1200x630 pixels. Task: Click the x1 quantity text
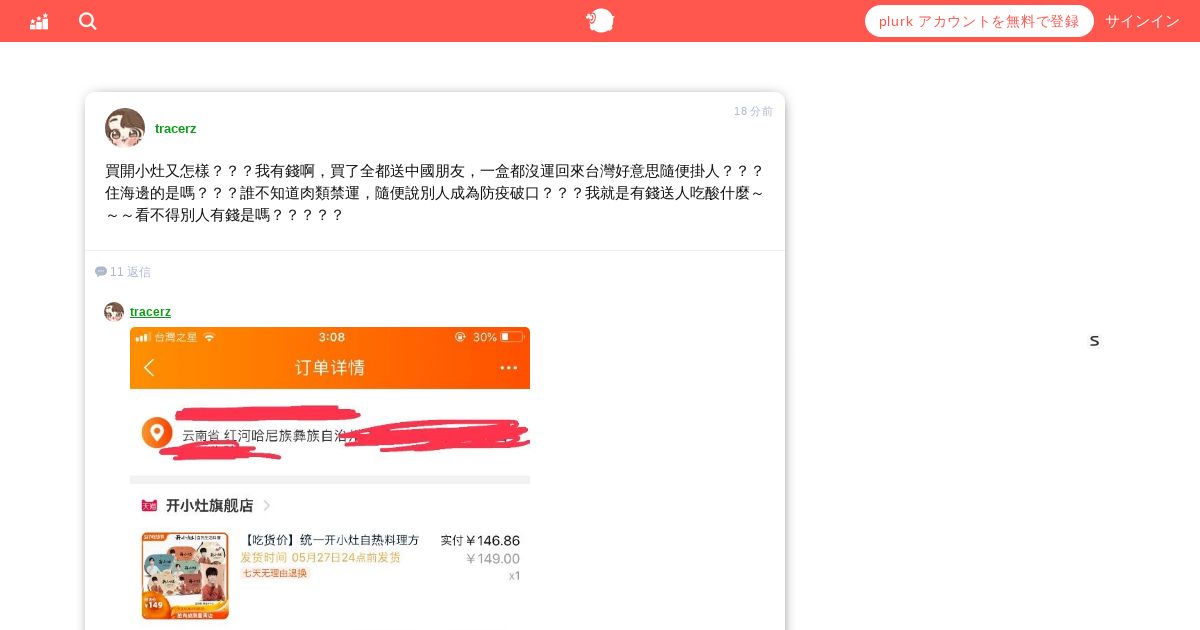tap(514, 576)
